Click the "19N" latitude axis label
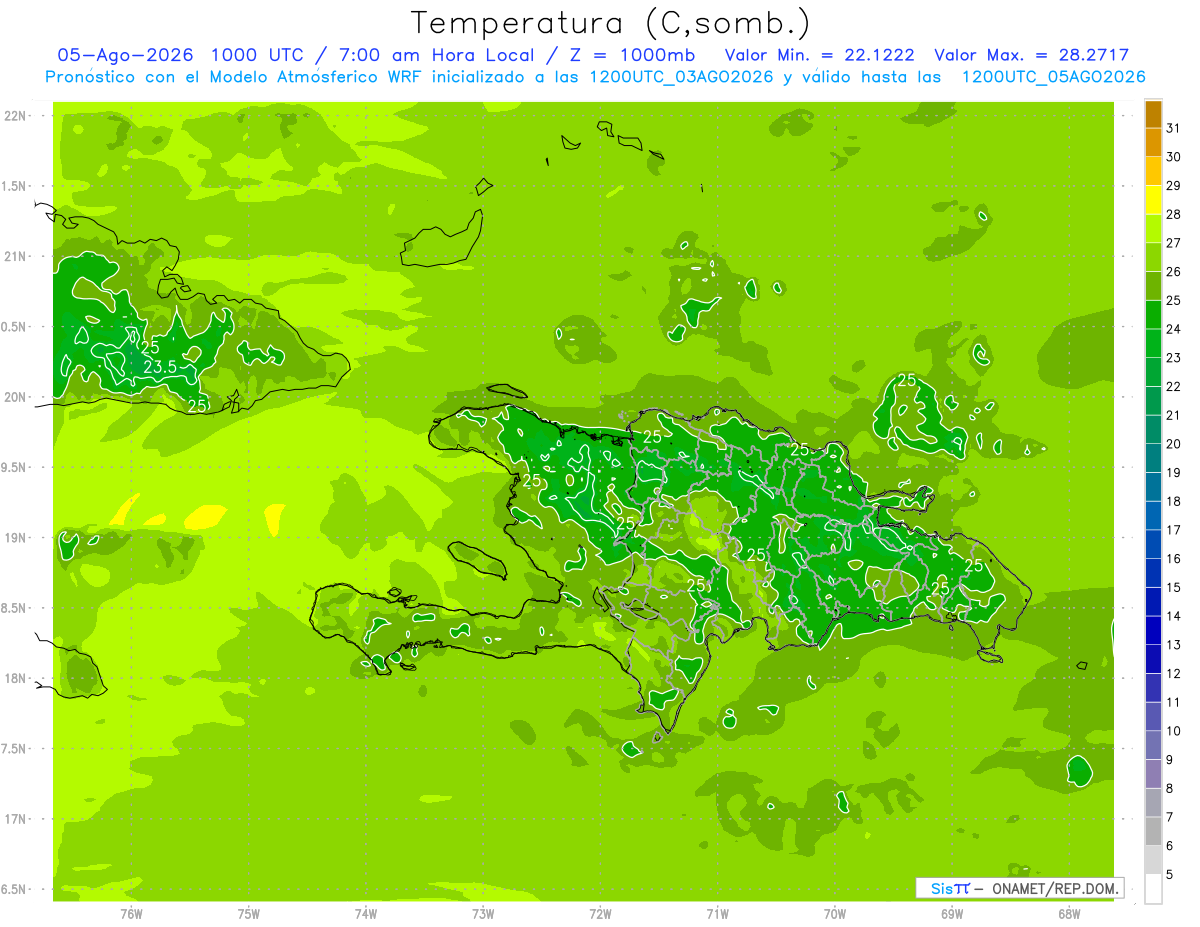The image size is (1200, 927). pos(14,537)
